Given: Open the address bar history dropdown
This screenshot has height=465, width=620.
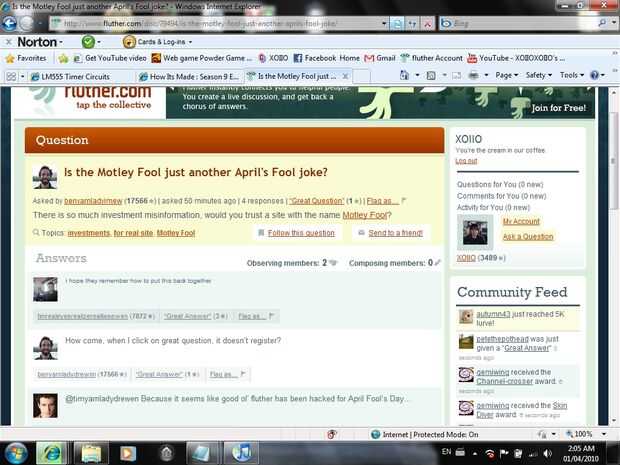Looking at the screenshot, I should [384, 24].
